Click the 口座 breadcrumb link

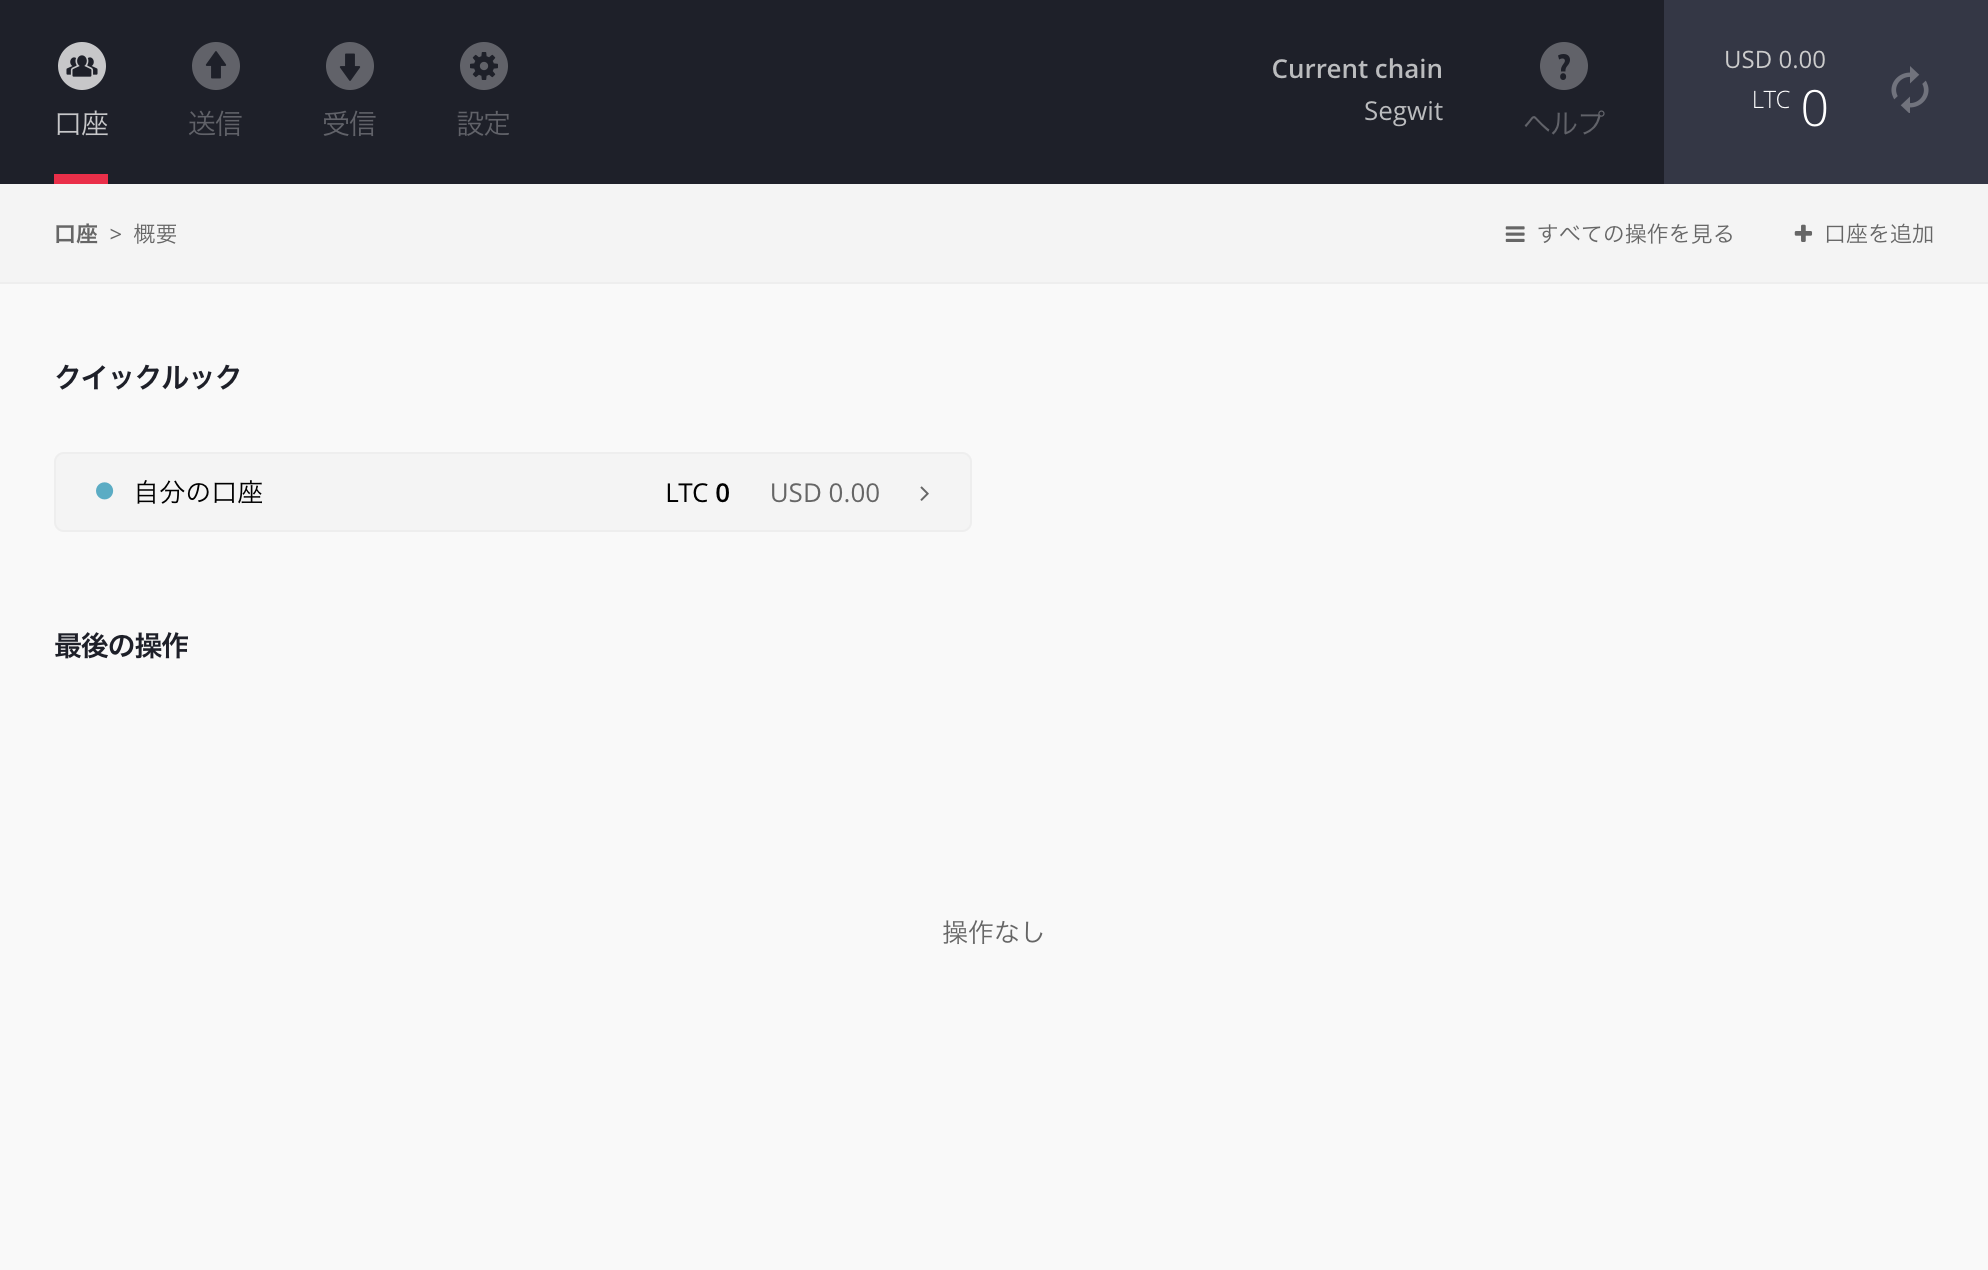click(x=76, y=234)
